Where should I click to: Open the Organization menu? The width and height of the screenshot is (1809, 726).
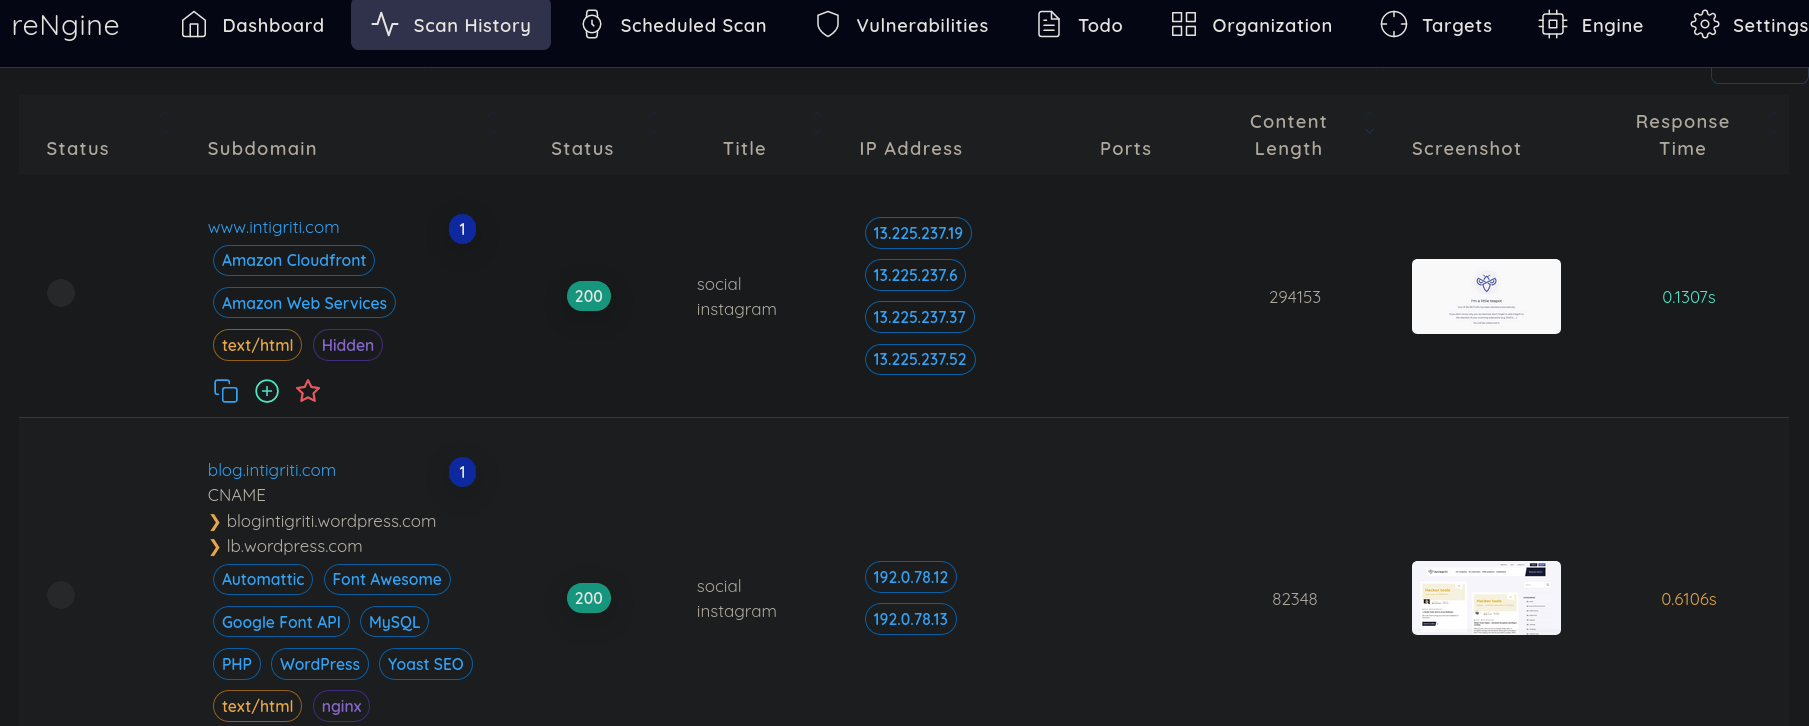point(1251,25)
